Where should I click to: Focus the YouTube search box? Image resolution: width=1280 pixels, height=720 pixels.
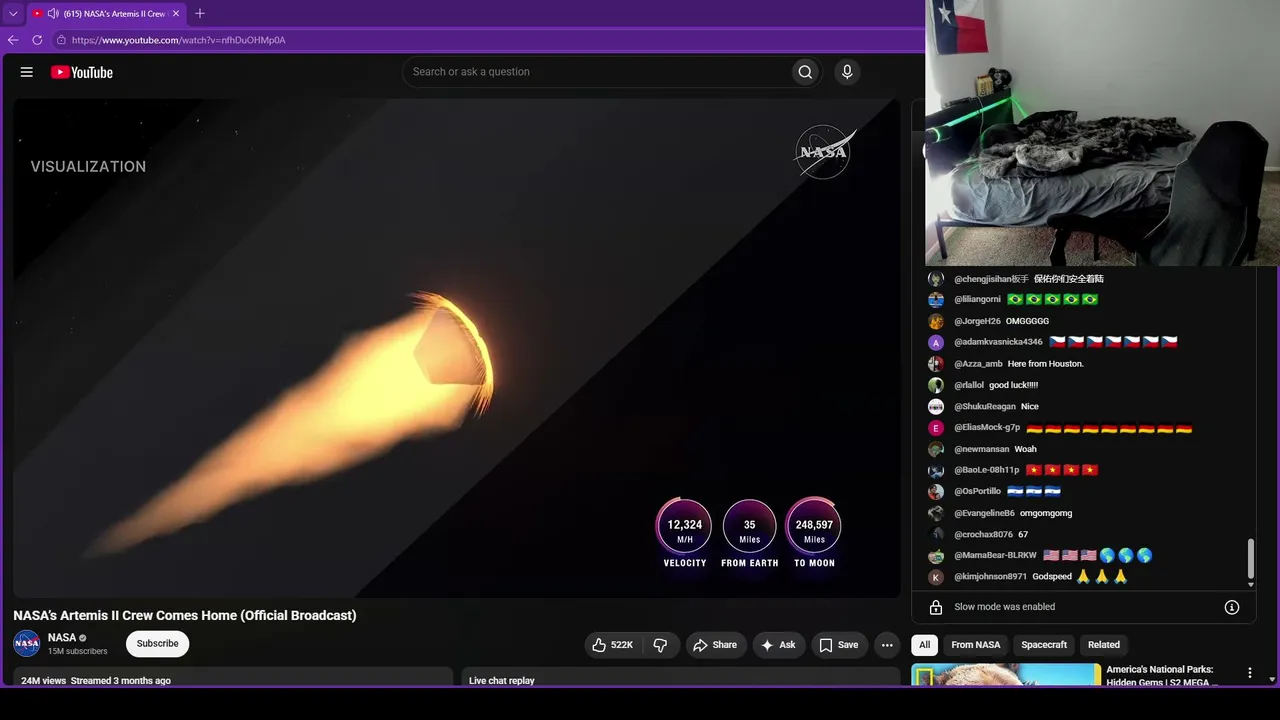596,72
